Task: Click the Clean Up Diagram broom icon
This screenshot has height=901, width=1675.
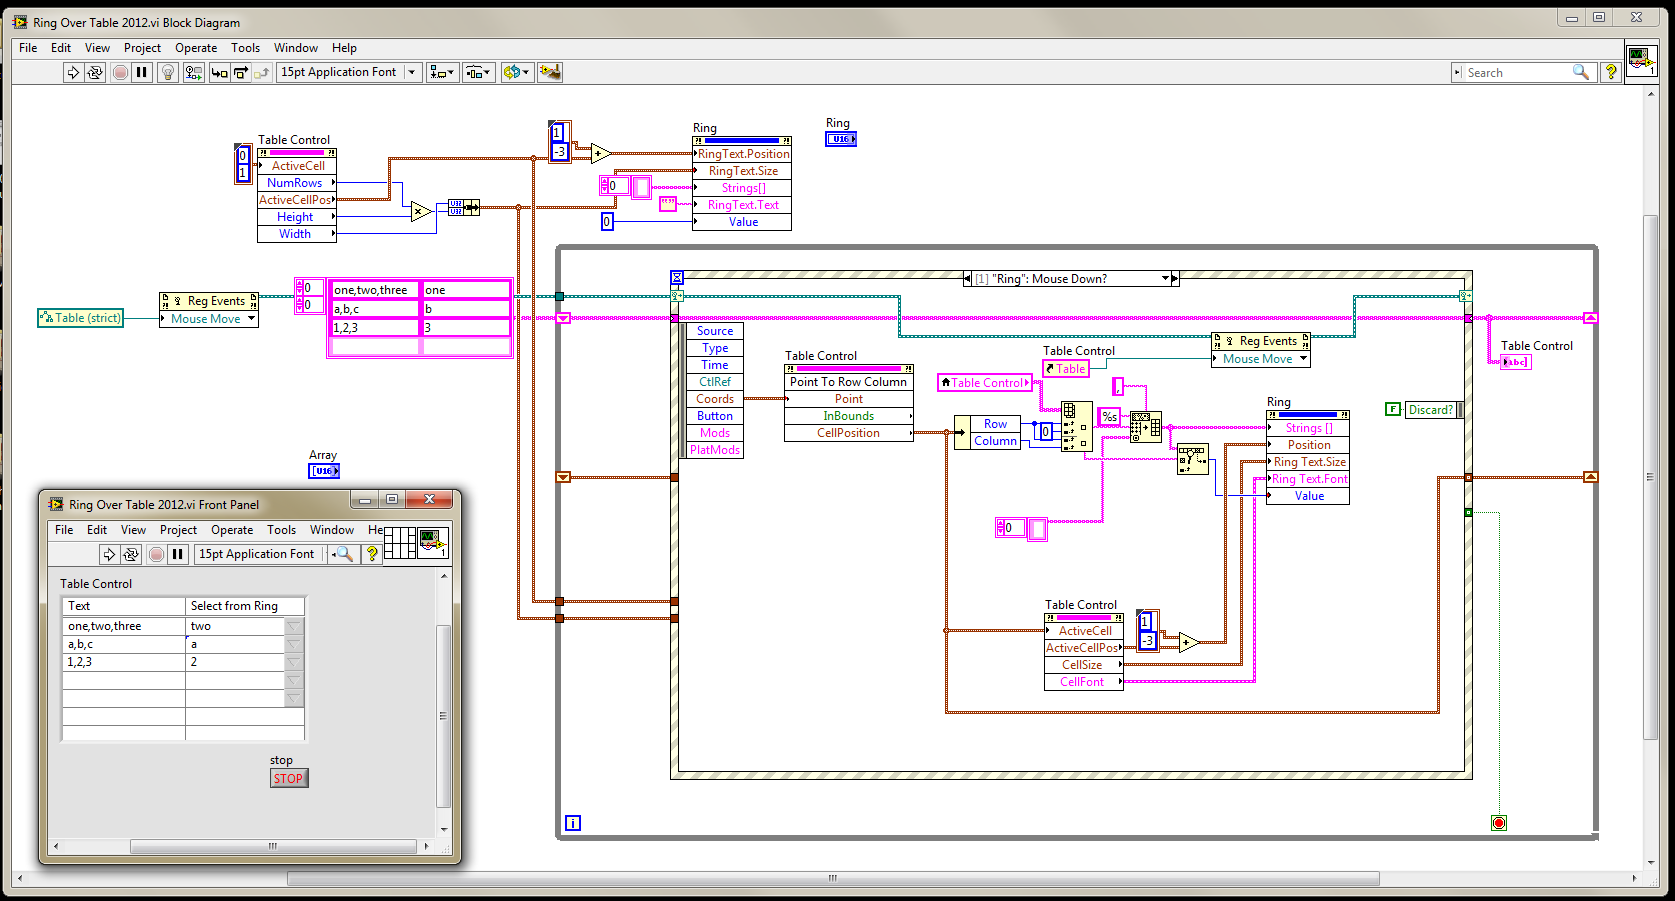Action: (549, 72)
